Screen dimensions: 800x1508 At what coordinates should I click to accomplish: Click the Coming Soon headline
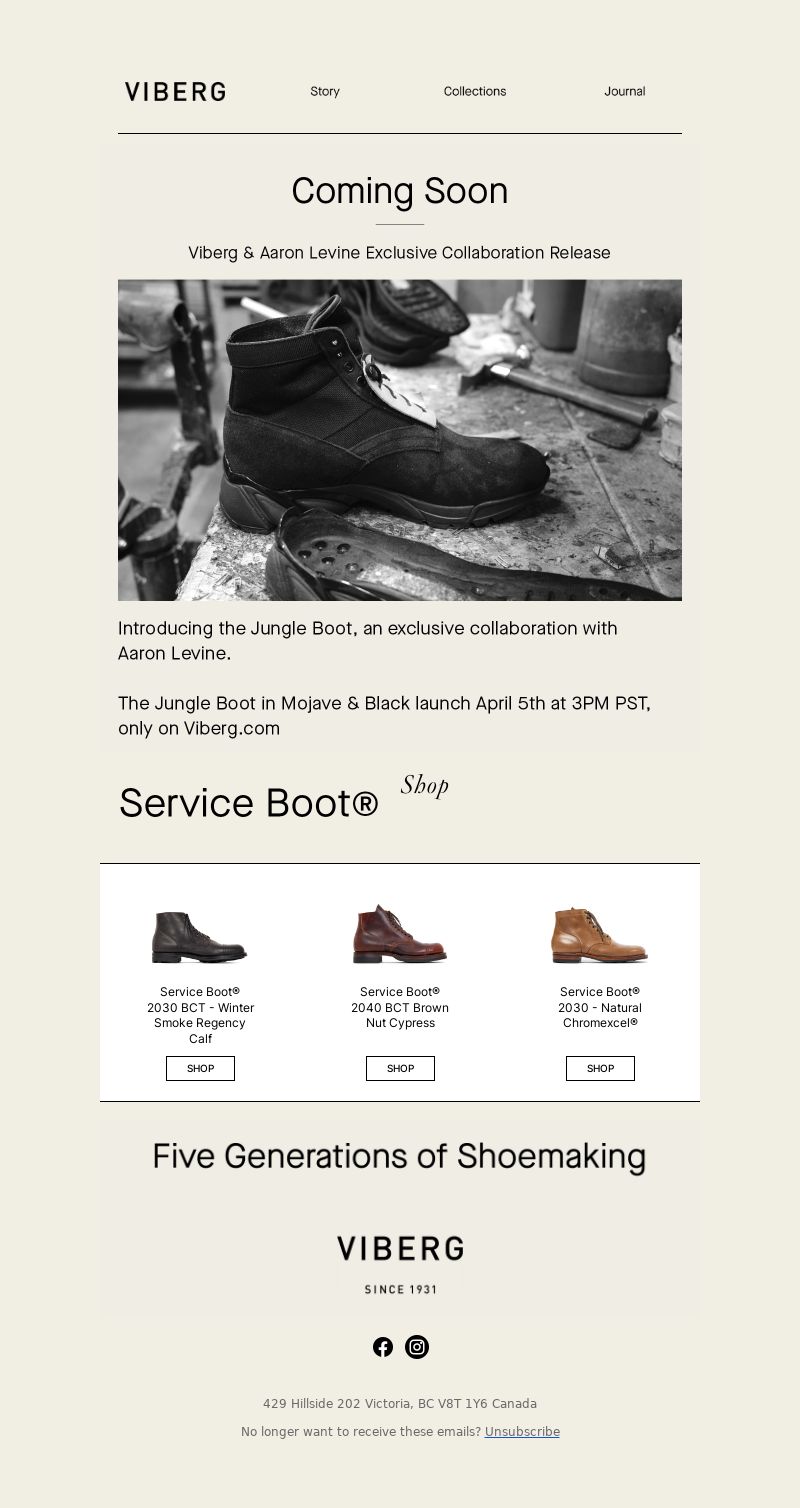(x=400, y=191)
